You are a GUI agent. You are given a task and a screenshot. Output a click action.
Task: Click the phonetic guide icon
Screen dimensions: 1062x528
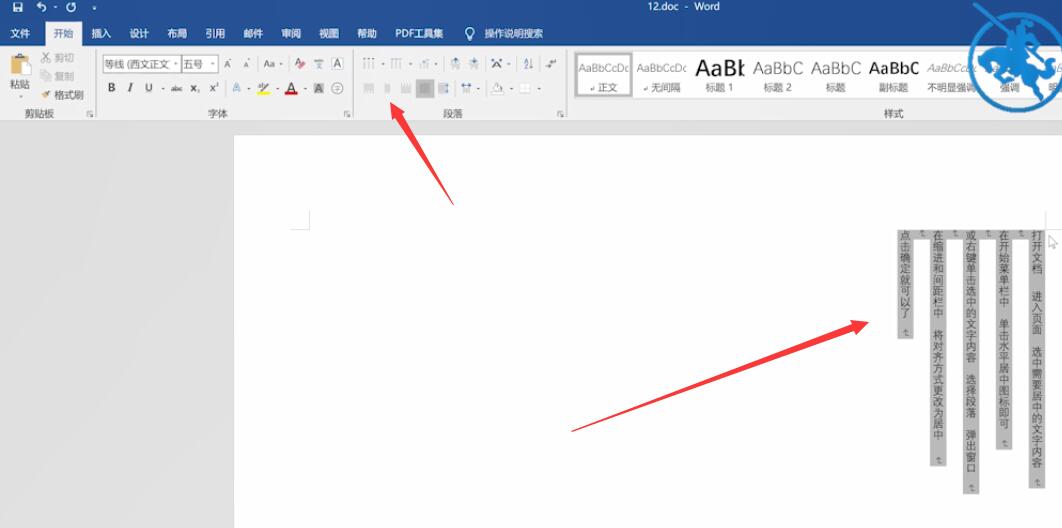pos(318,64)
